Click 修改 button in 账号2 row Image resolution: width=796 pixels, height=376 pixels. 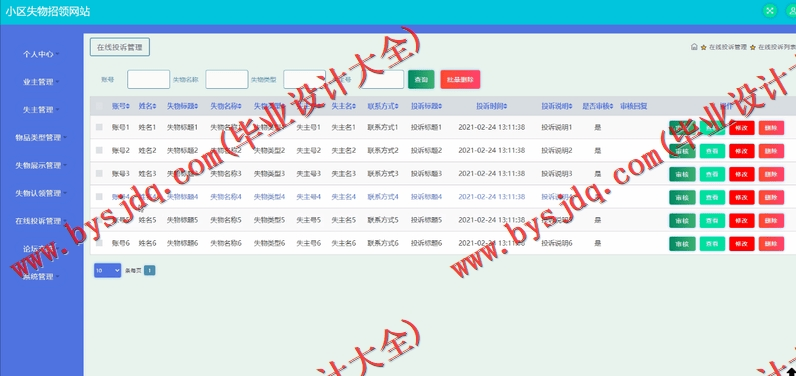[x=742, y=151]
